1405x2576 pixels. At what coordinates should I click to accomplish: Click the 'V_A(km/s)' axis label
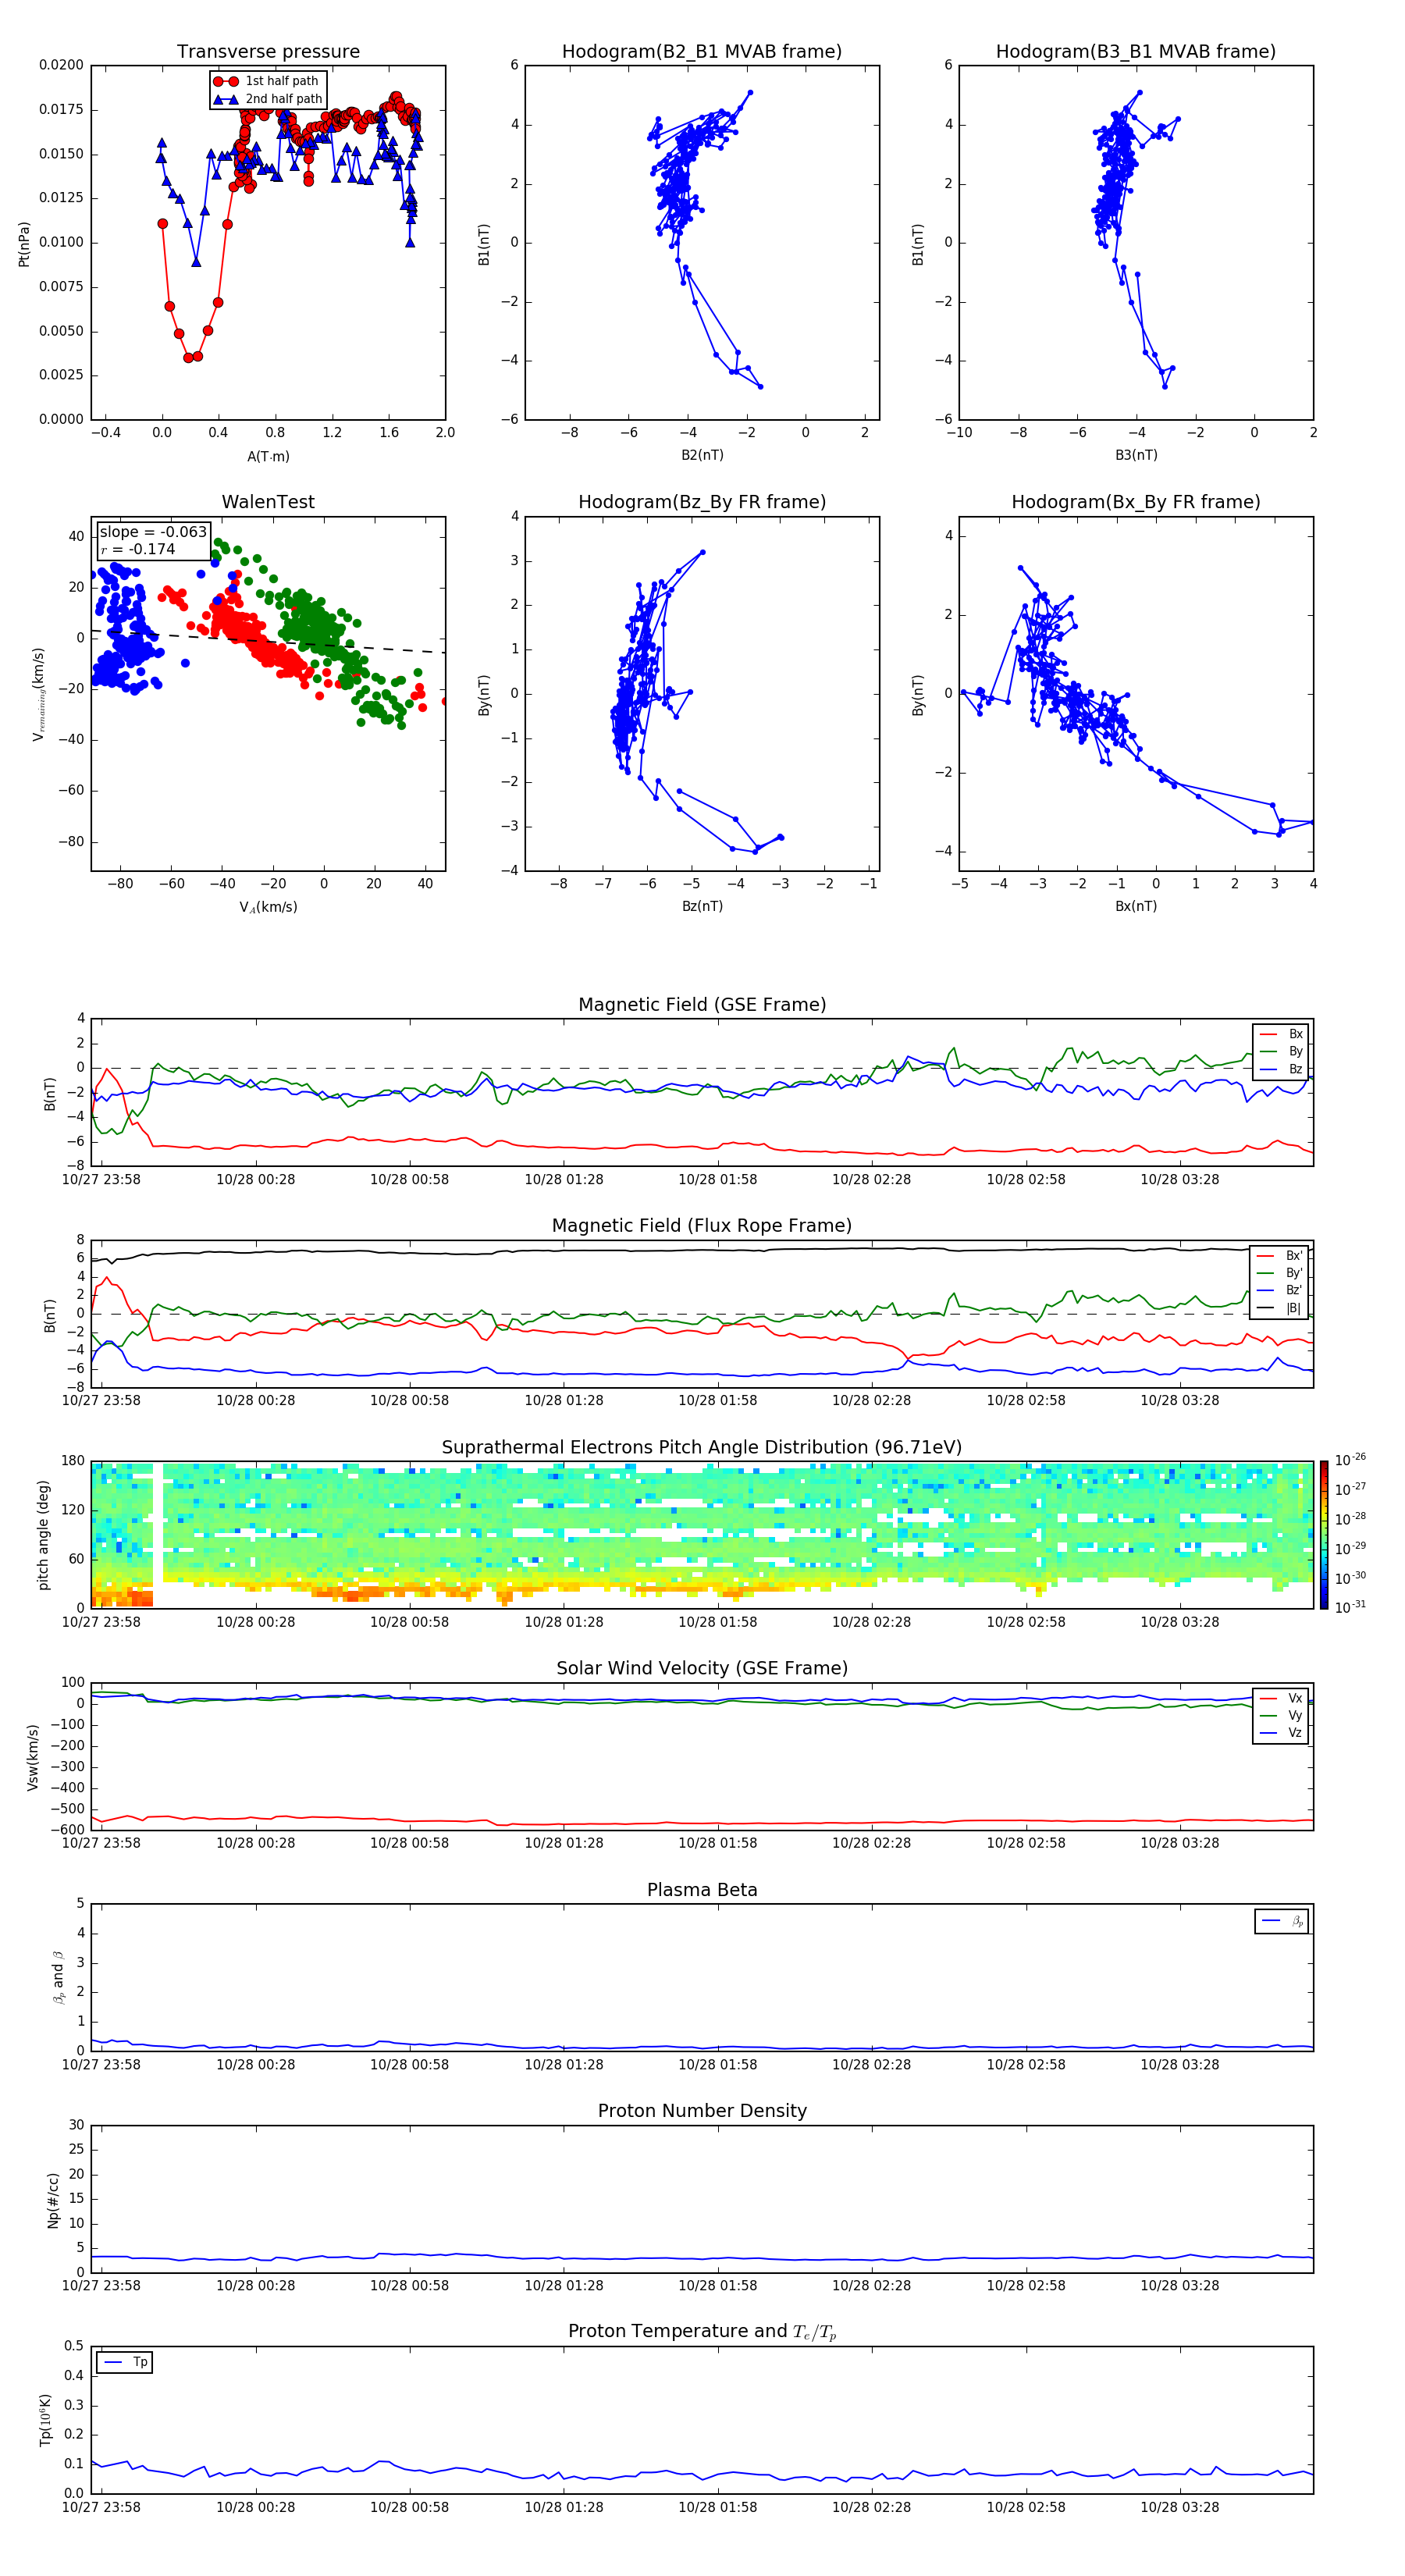[x=268, y=907]
